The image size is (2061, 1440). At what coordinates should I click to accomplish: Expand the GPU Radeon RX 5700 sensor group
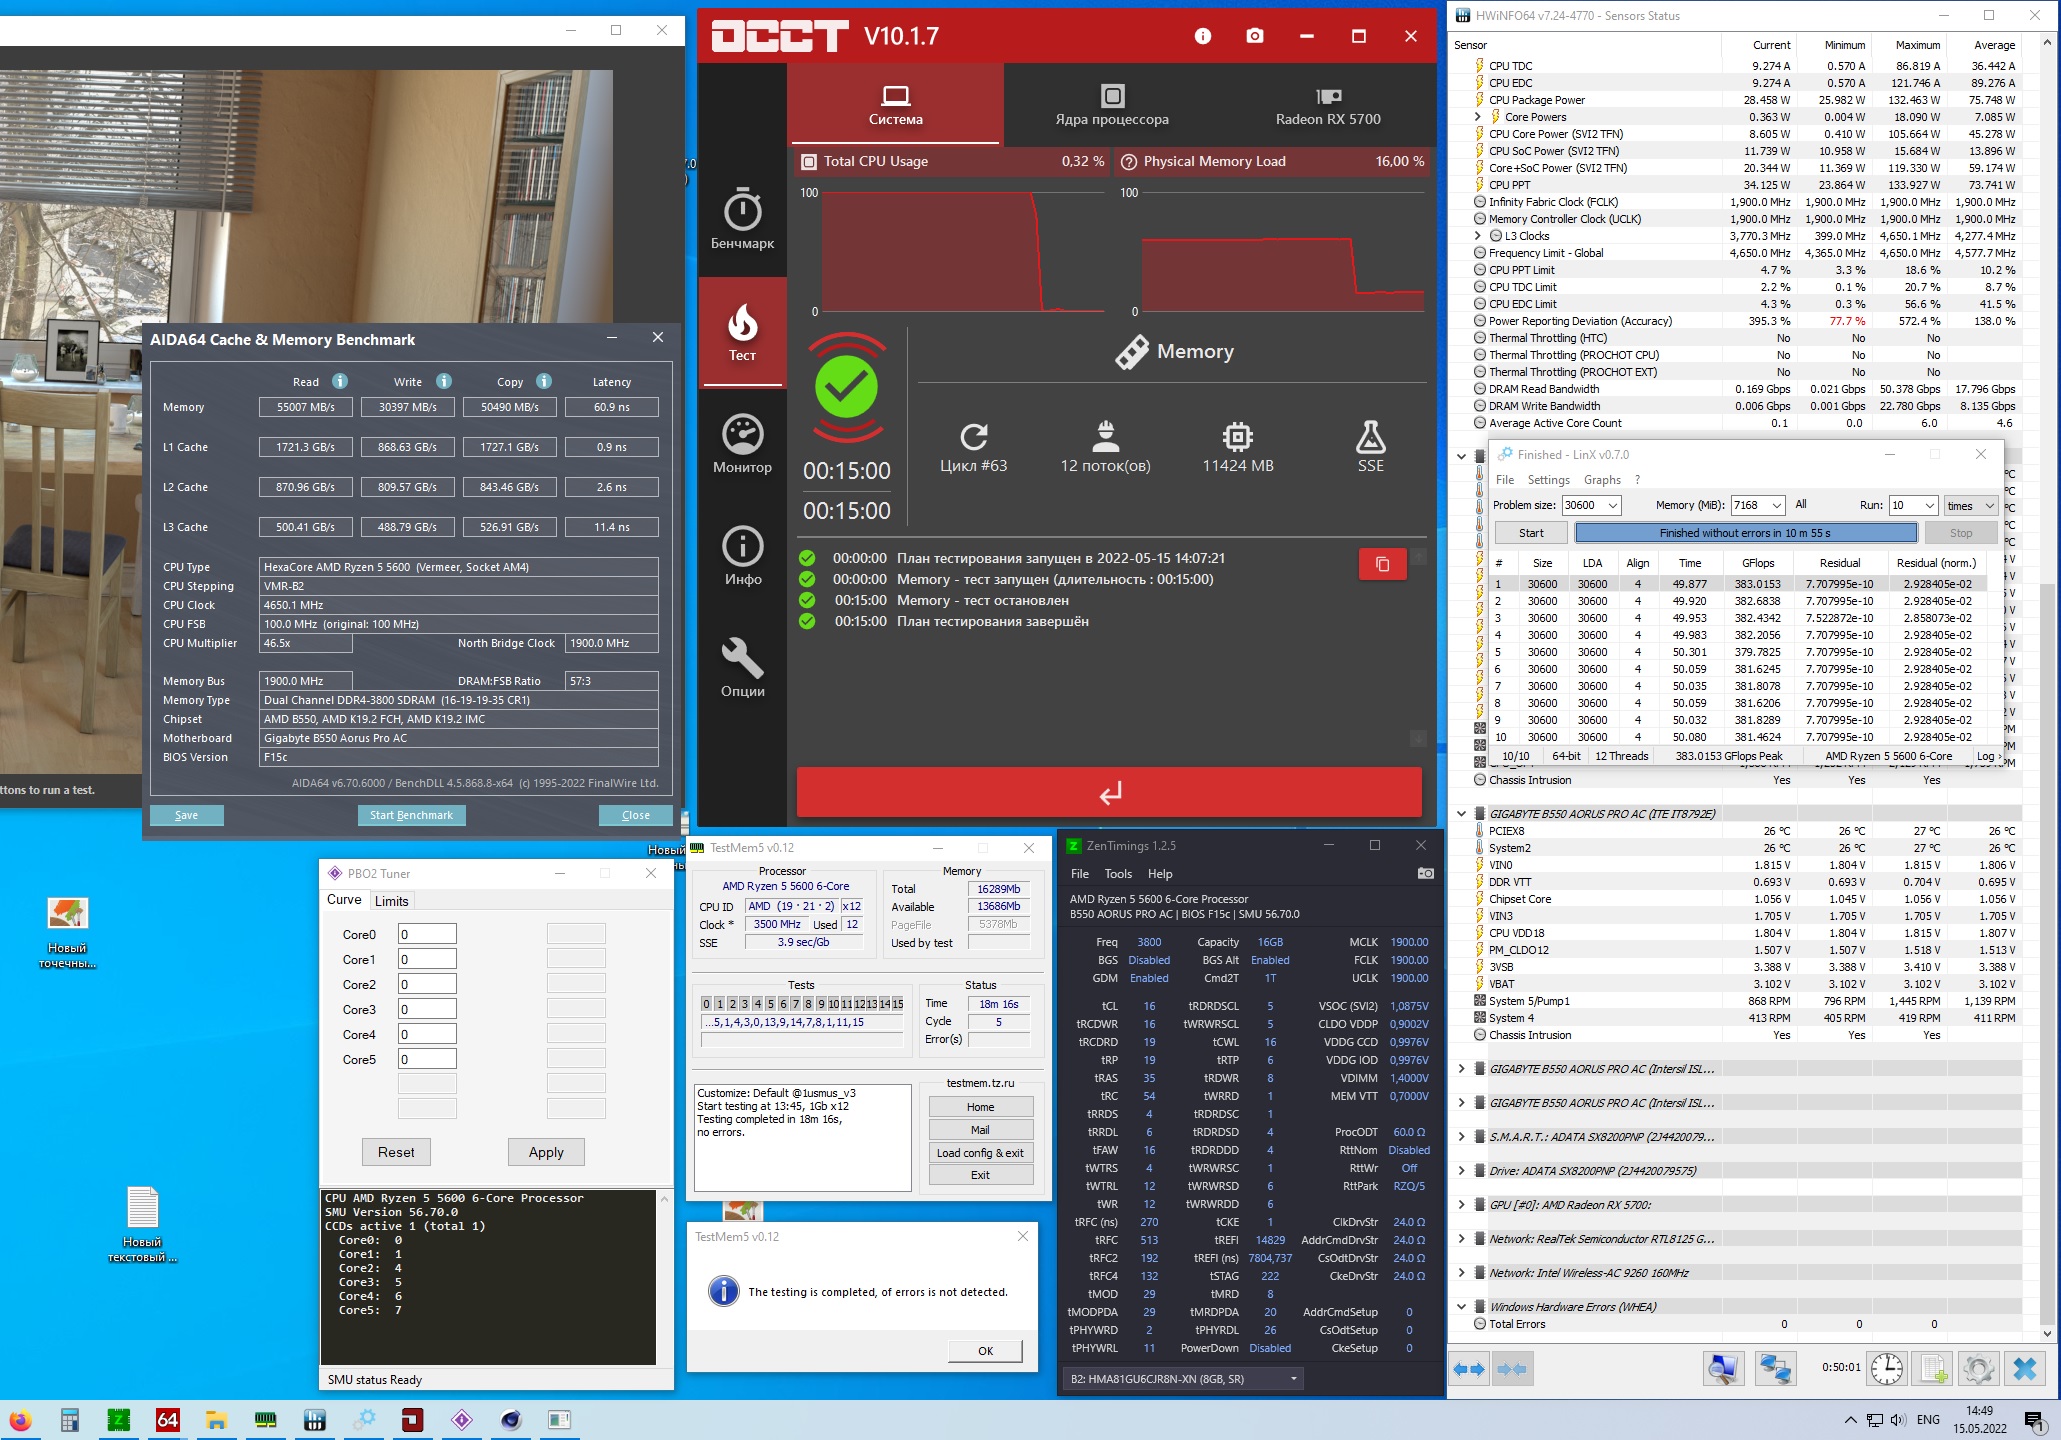[1461, 1205]
